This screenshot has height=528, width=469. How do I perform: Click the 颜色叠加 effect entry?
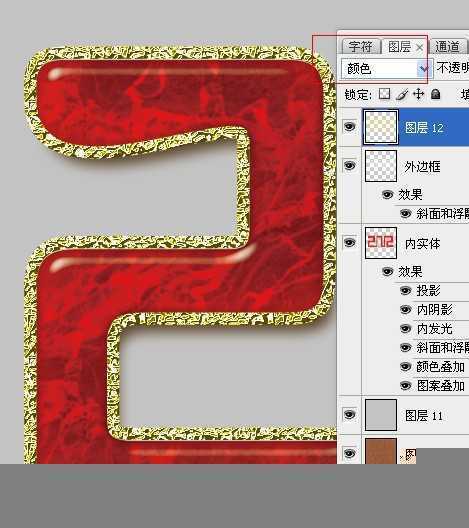click(x=441, y=367)
